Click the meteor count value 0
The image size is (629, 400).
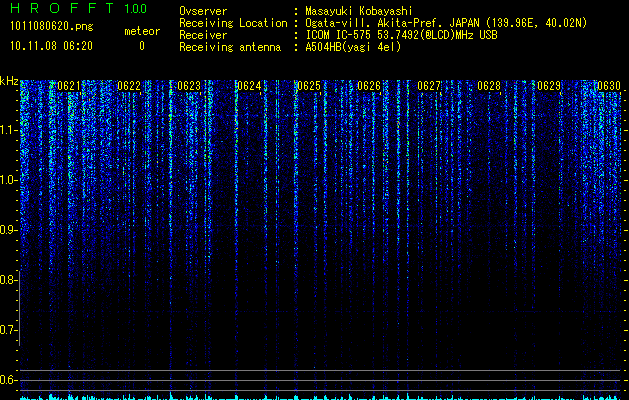142,46
